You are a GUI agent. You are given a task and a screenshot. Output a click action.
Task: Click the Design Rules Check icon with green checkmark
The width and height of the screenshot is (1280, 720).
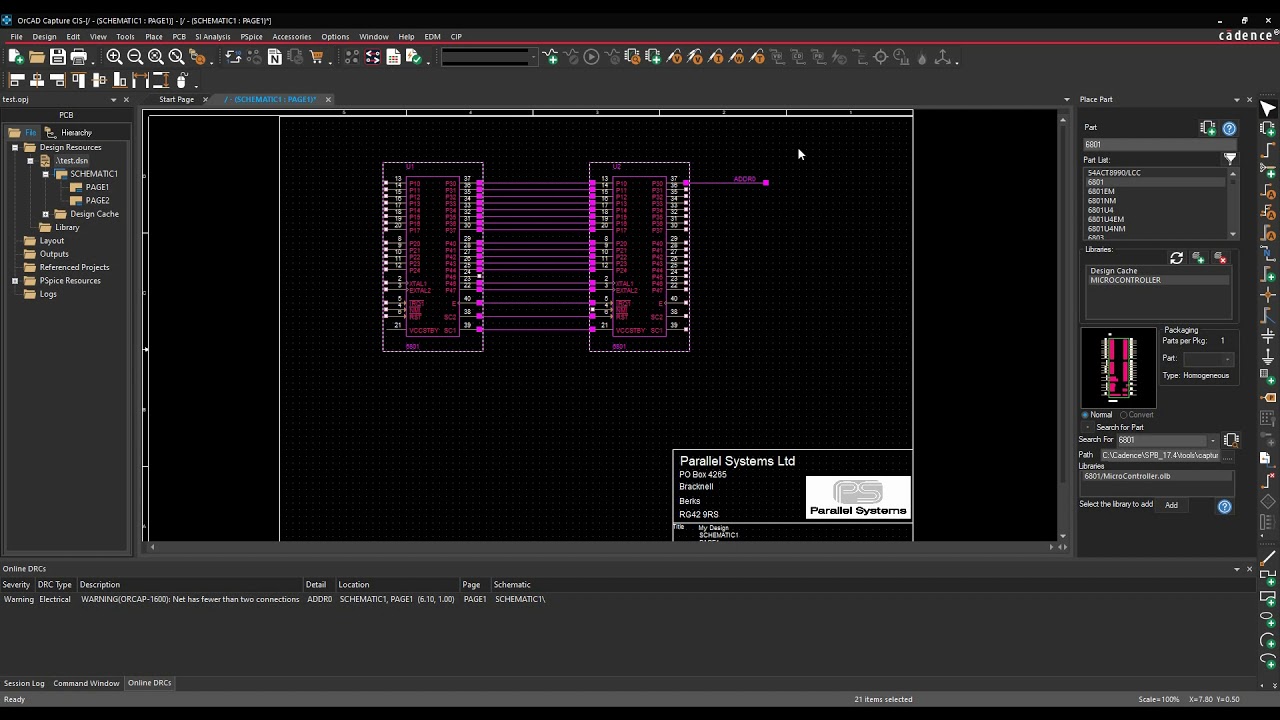[x=414, y=57]
